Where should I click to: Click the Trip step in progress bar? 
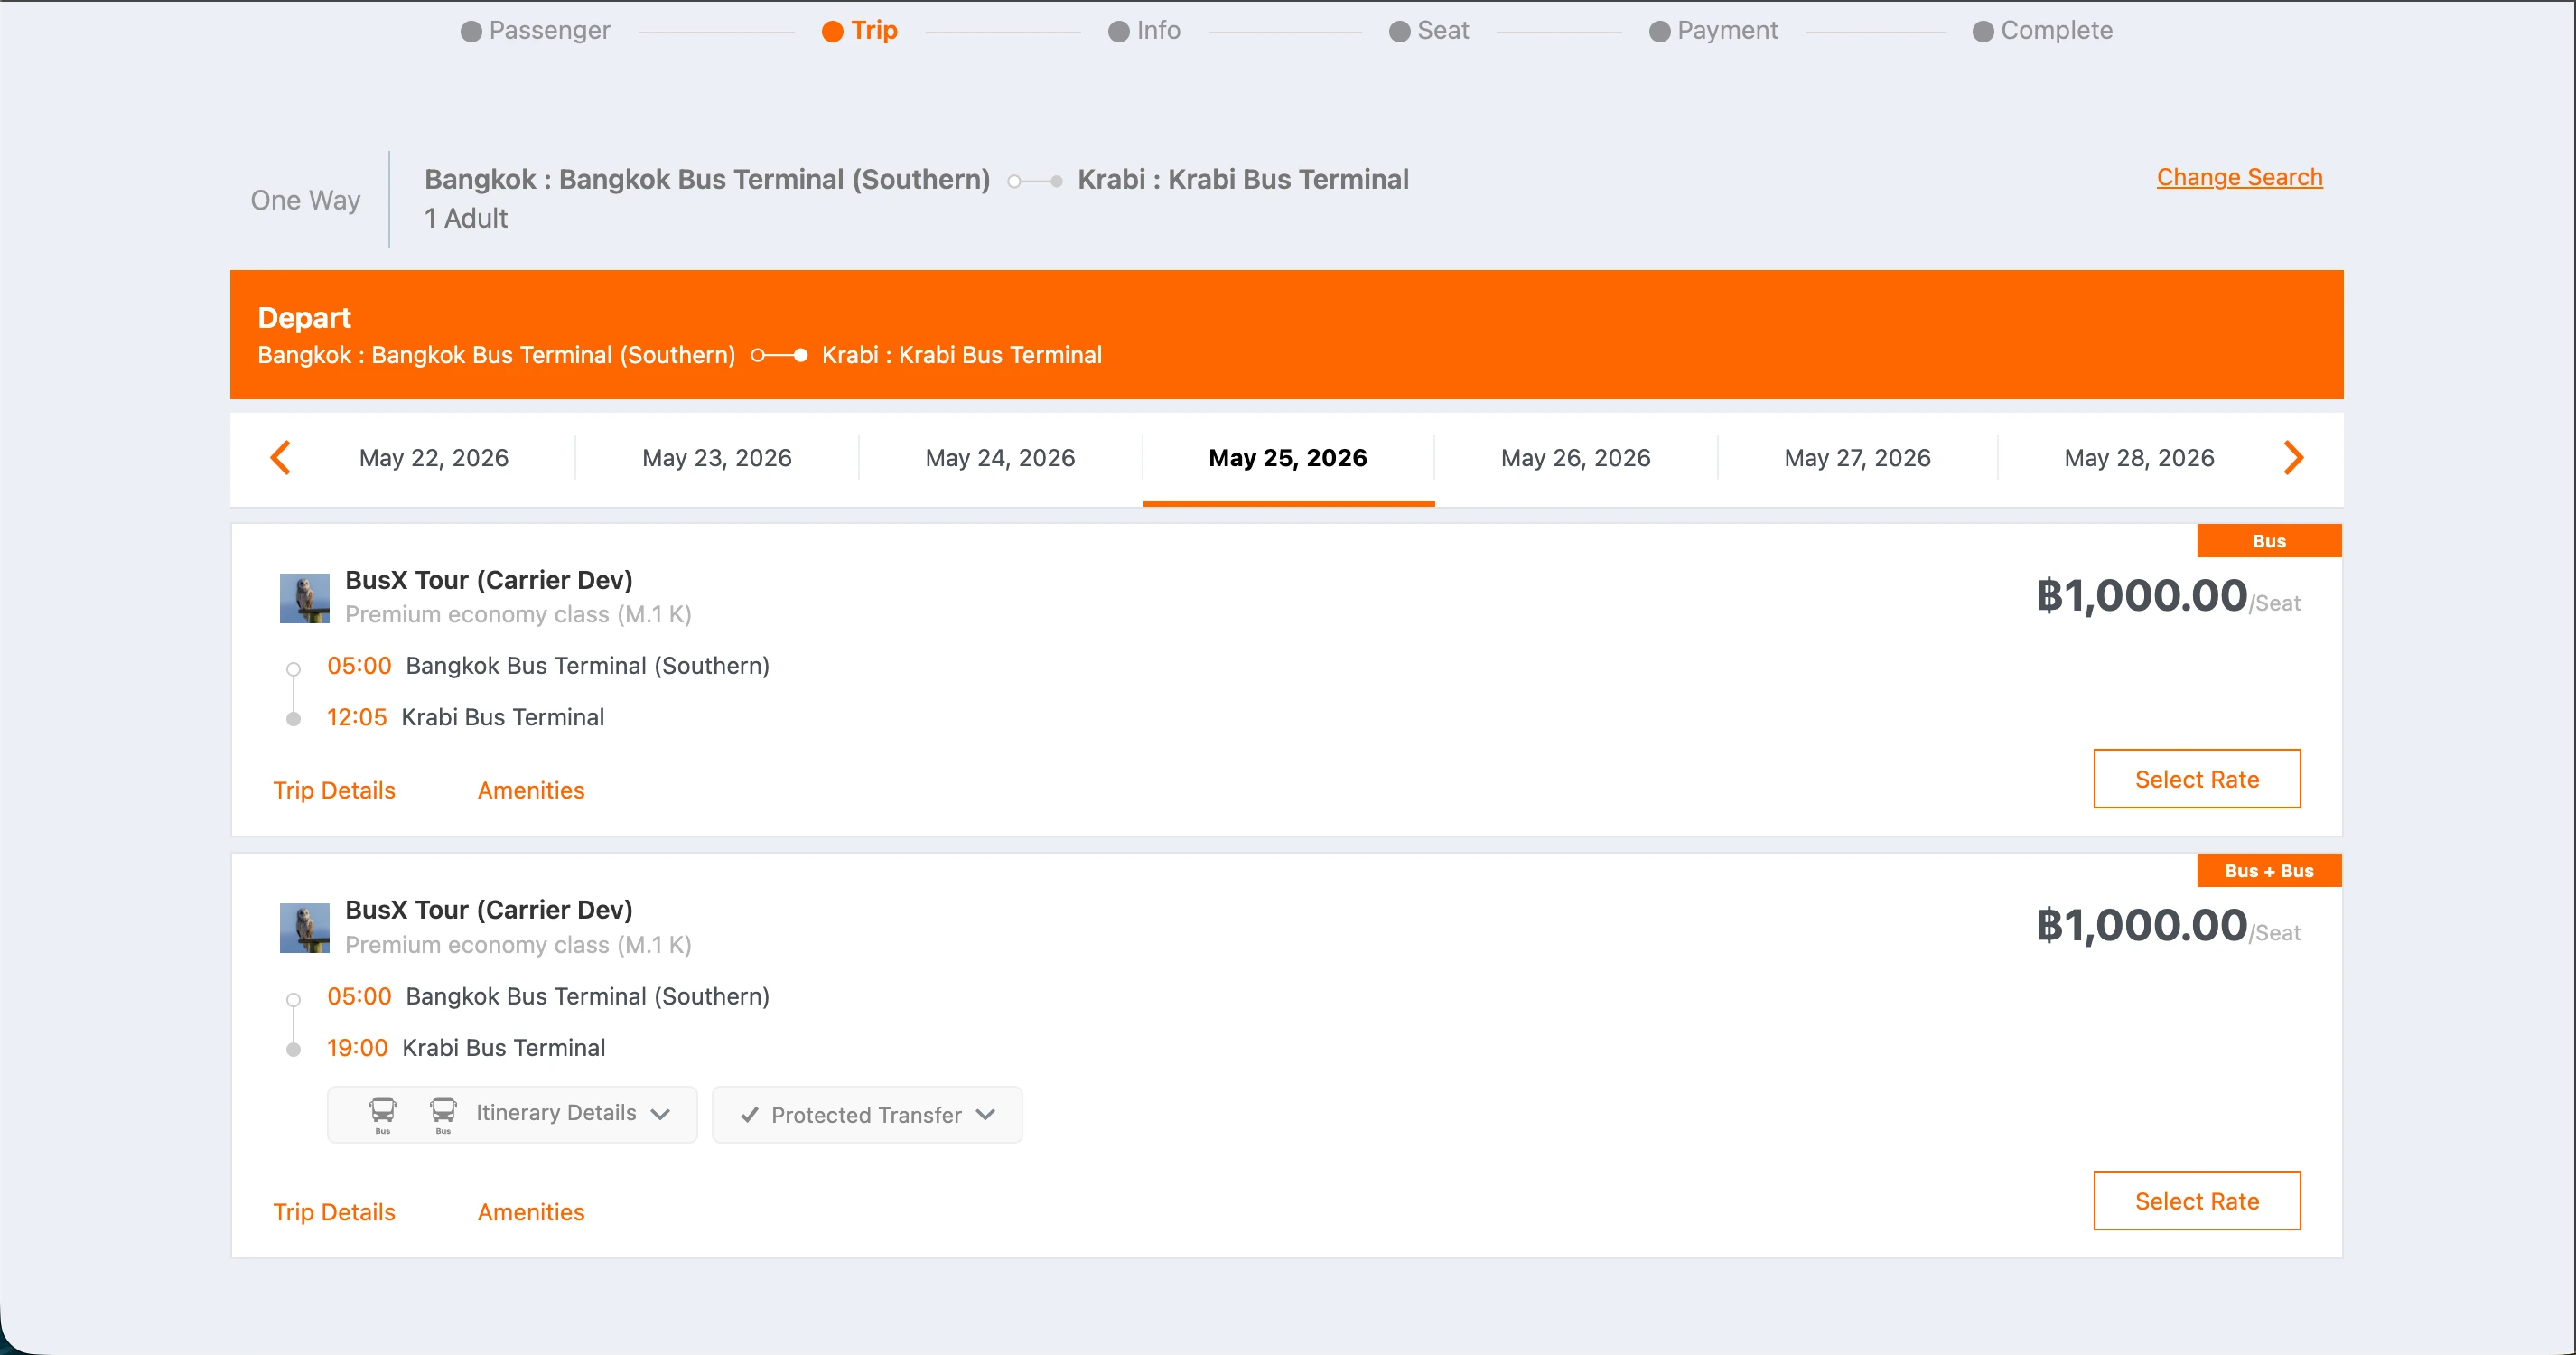point(860,31)
